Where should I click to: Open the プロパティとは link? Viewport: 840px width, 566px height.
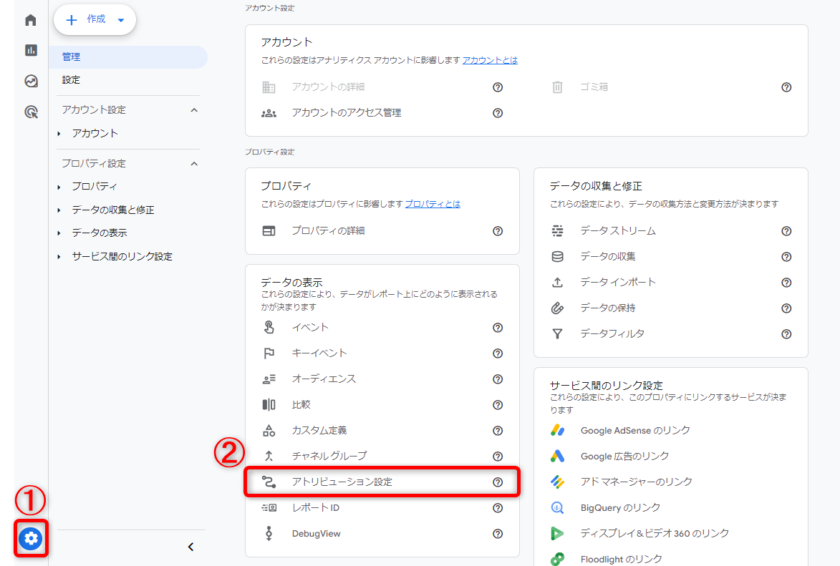pos(432,204)
